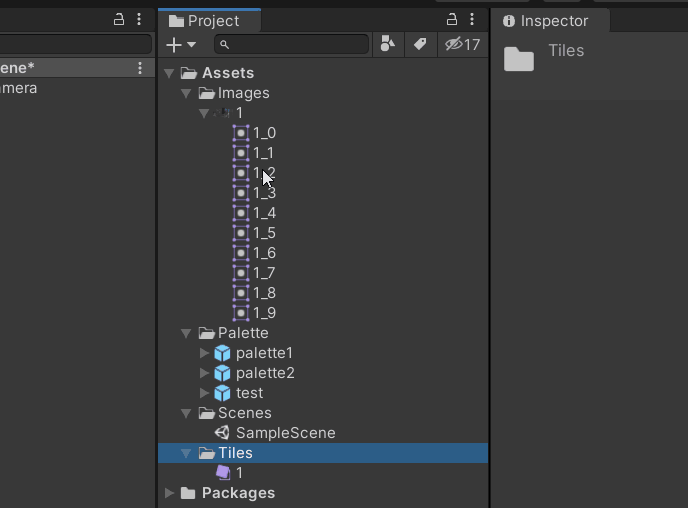The width and height of the screenshot is (688, 508).
Task: Expand the Packages folder
Action: point(169,493)
